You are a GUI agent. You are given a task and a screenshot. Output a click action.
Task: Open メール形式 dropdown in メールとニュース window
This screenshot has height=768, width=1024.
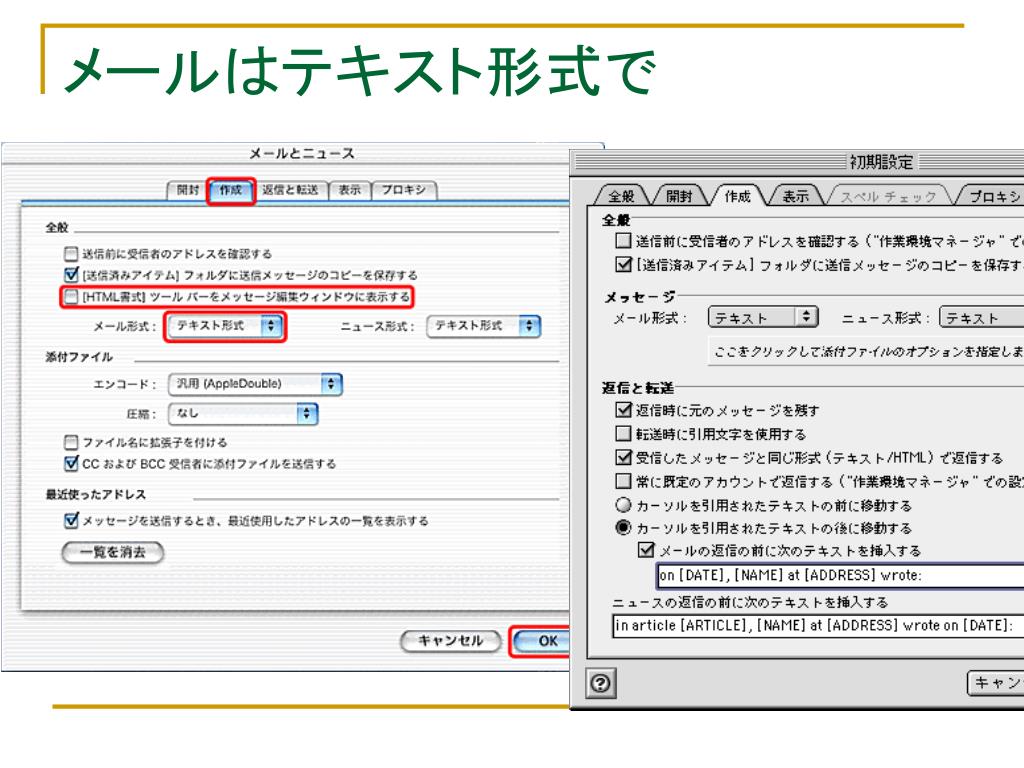(225, 325)
